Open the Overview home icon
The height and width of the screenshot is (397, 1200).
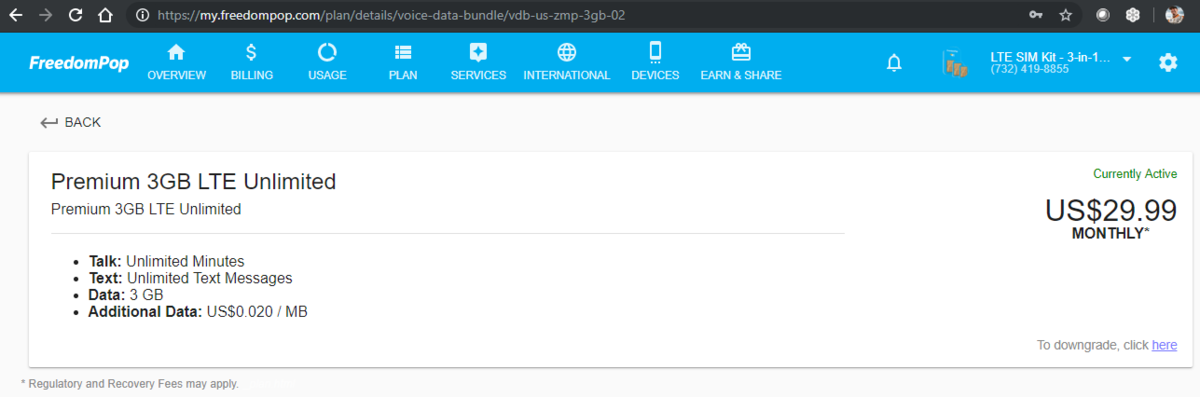click(176, 52)
